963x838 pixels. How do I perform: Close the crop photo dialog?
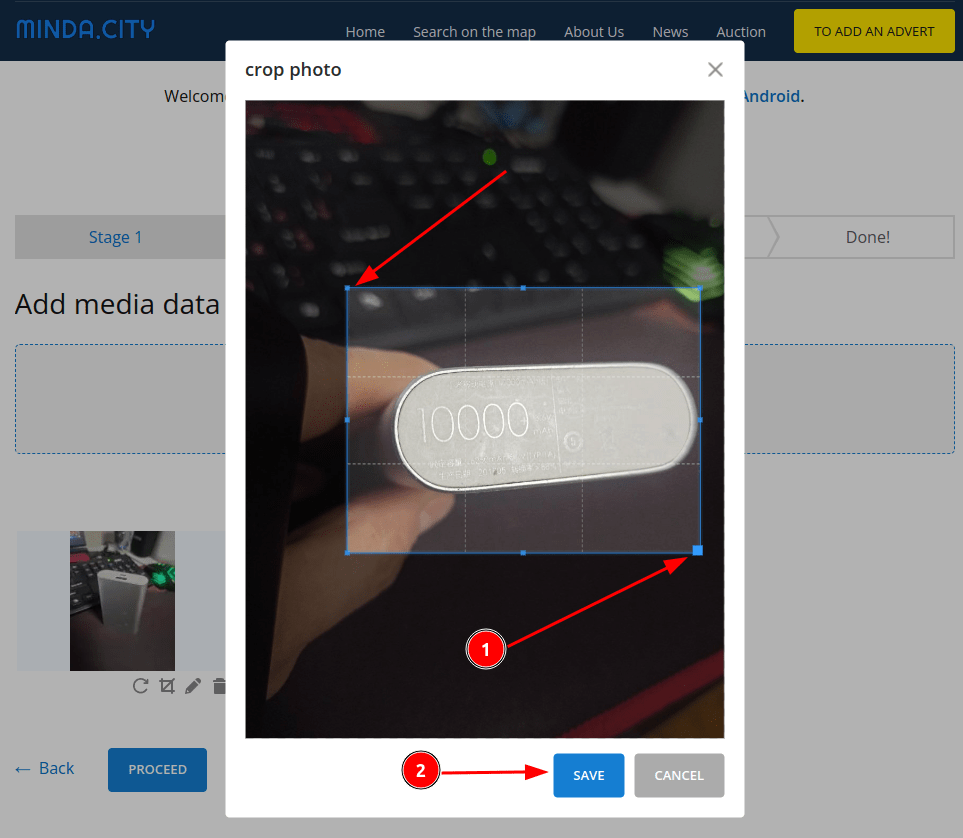coord(715,69)
